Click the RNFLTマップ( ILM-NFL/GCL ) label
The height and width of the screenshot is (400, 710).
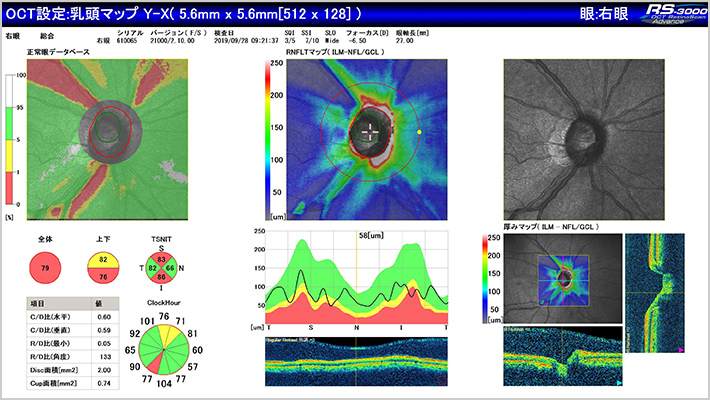point(335,52)
